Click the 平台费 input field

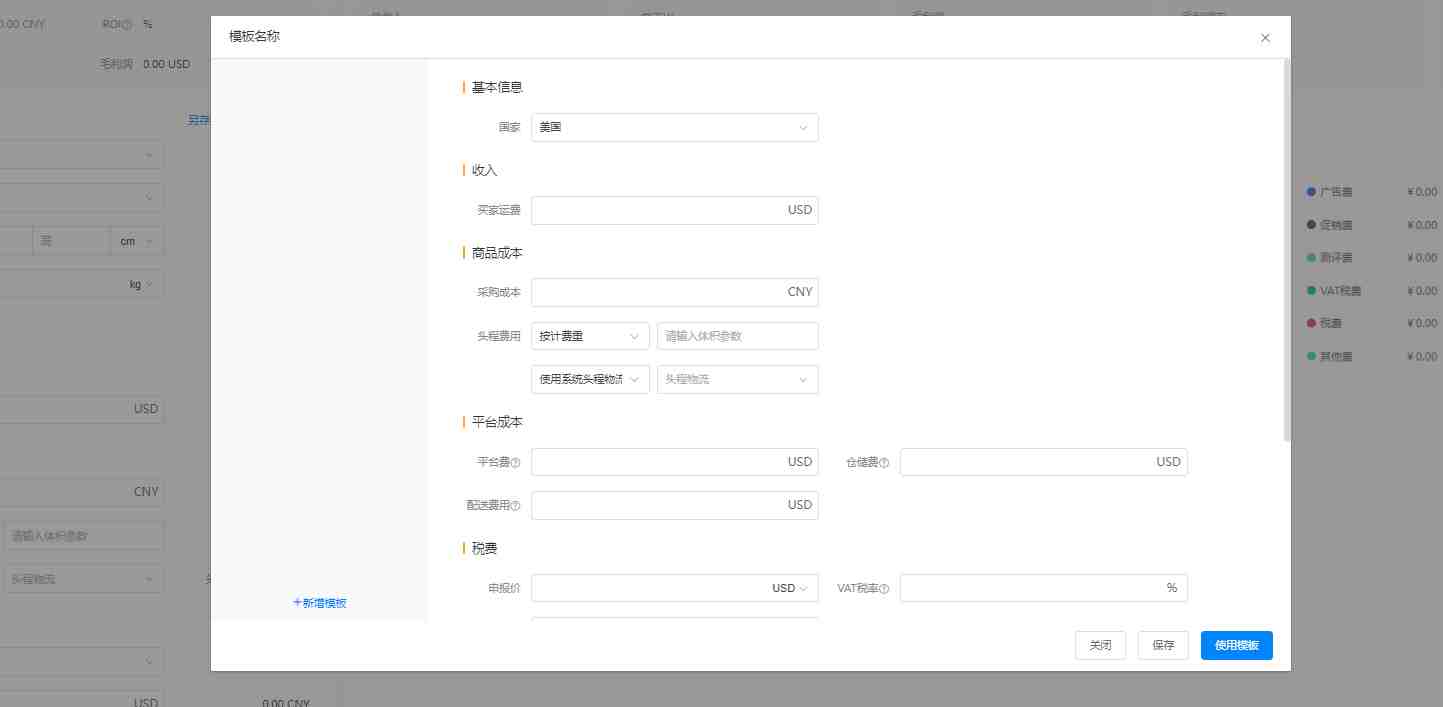(675, 462)
